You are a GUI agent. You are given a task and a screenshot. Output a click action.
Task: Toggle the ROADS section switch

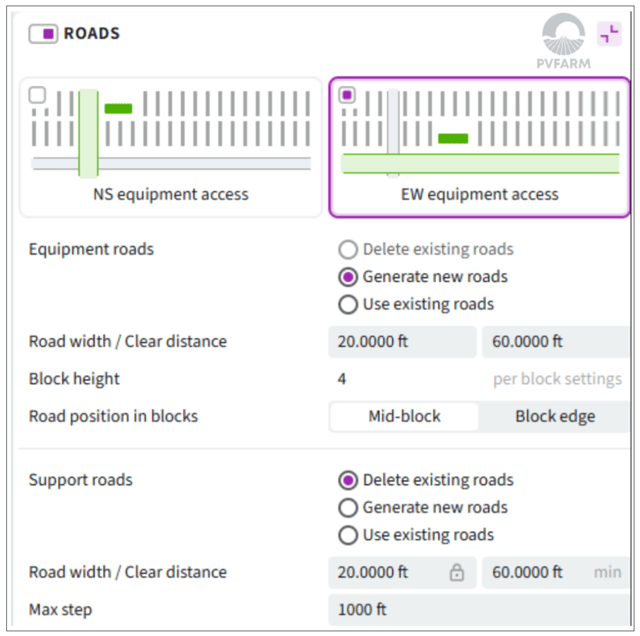point(43,34)
